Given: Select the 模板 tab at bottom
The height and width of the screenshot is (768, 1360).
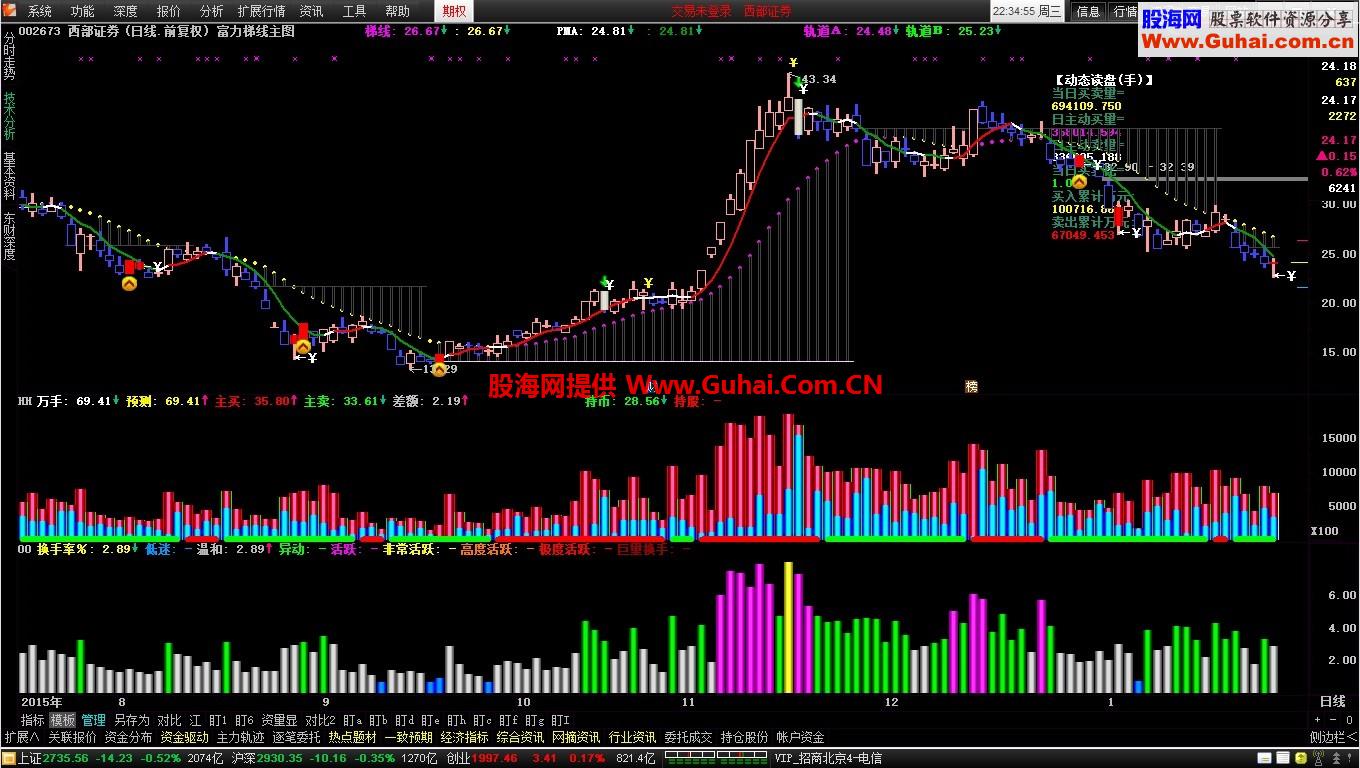Looking at the screenshot, I should coord(63,720).
